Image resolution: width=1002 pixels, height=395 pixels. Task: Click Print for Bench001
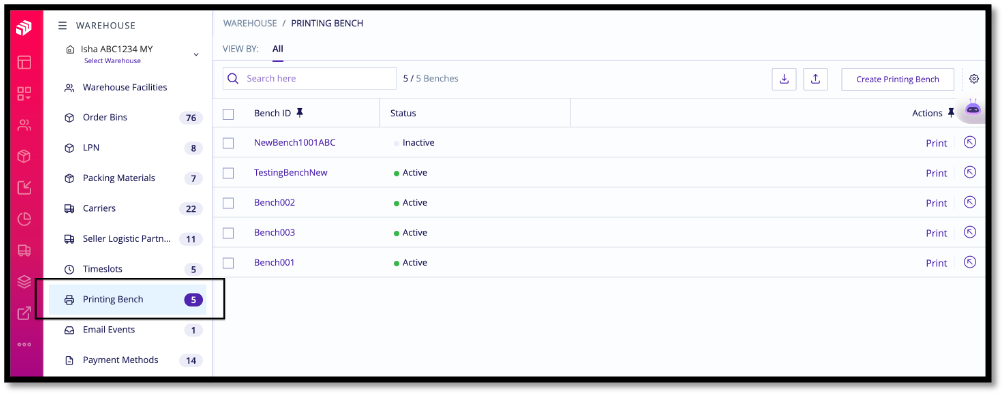coord(936,263)
